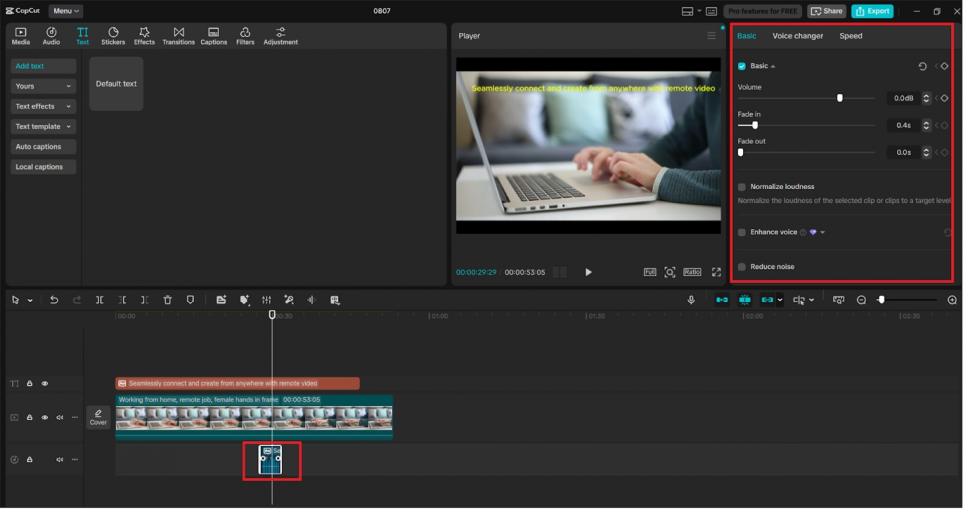This screenshot has width=970, height=512.
Task: Expand the Text template category
Action: tap(43, 127)
